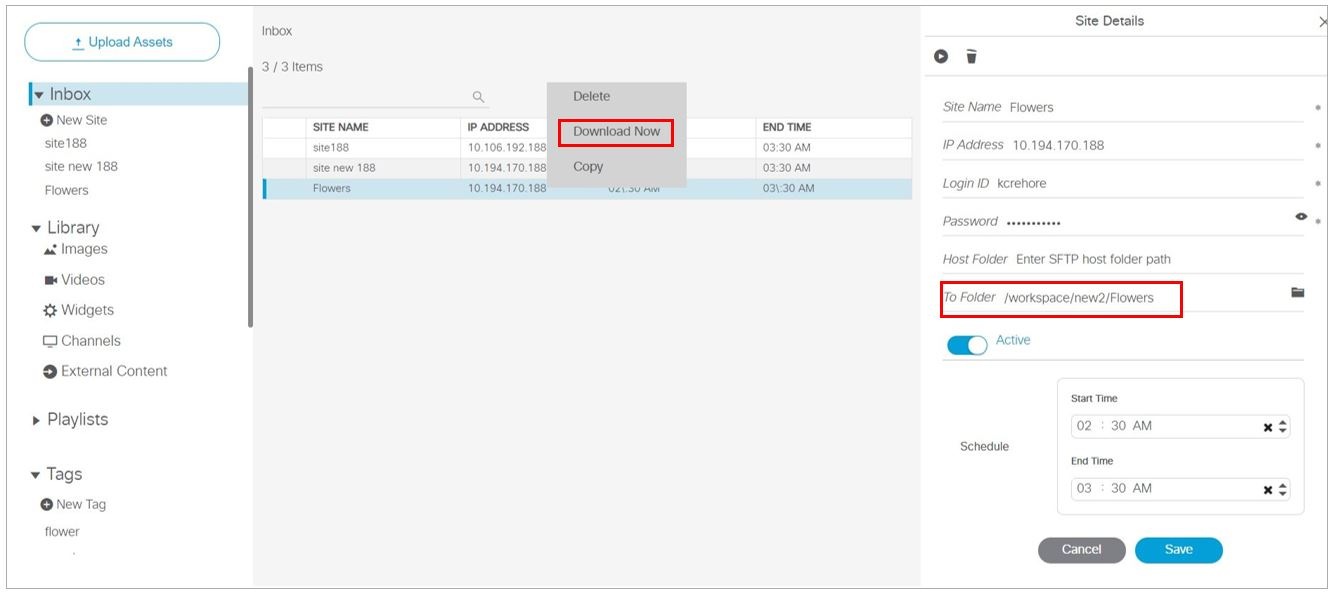Open the Images library icon

tap(50, 250)
